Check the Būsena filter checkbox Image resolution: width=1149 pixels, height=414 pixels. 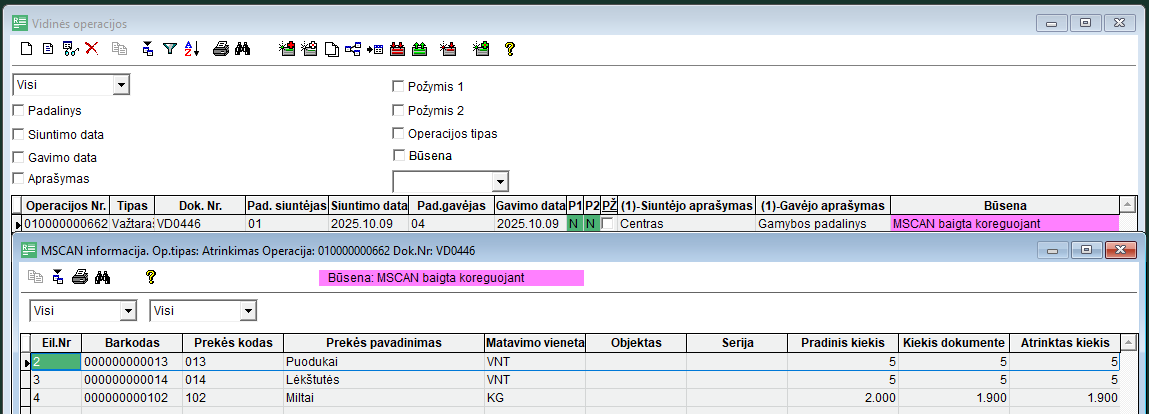(399, 156)
